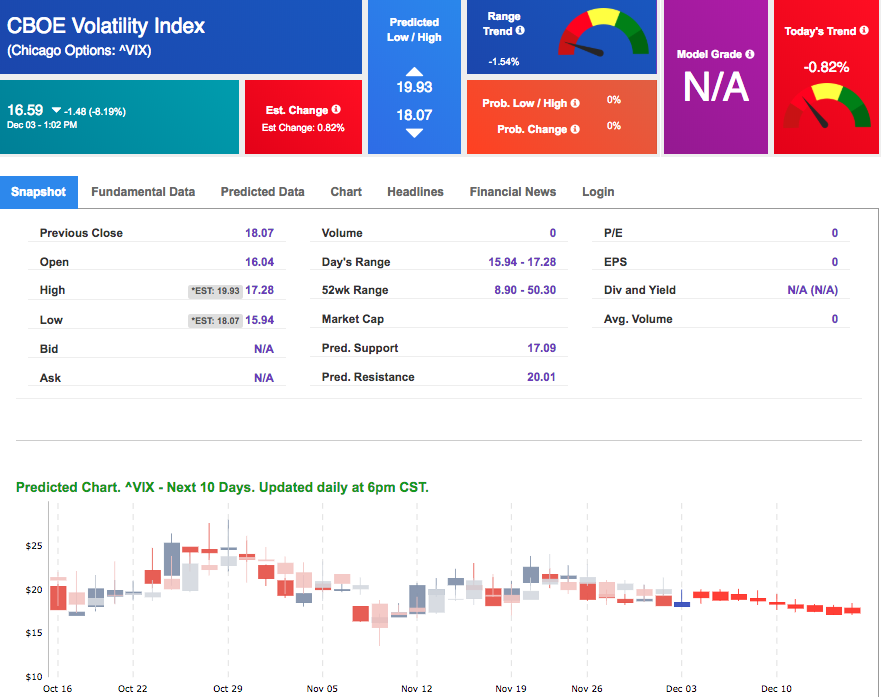Click the Model Grade info icon
The height and width of the screenshot is (697, 881).
pyautogui.click(x=750, y=54)
